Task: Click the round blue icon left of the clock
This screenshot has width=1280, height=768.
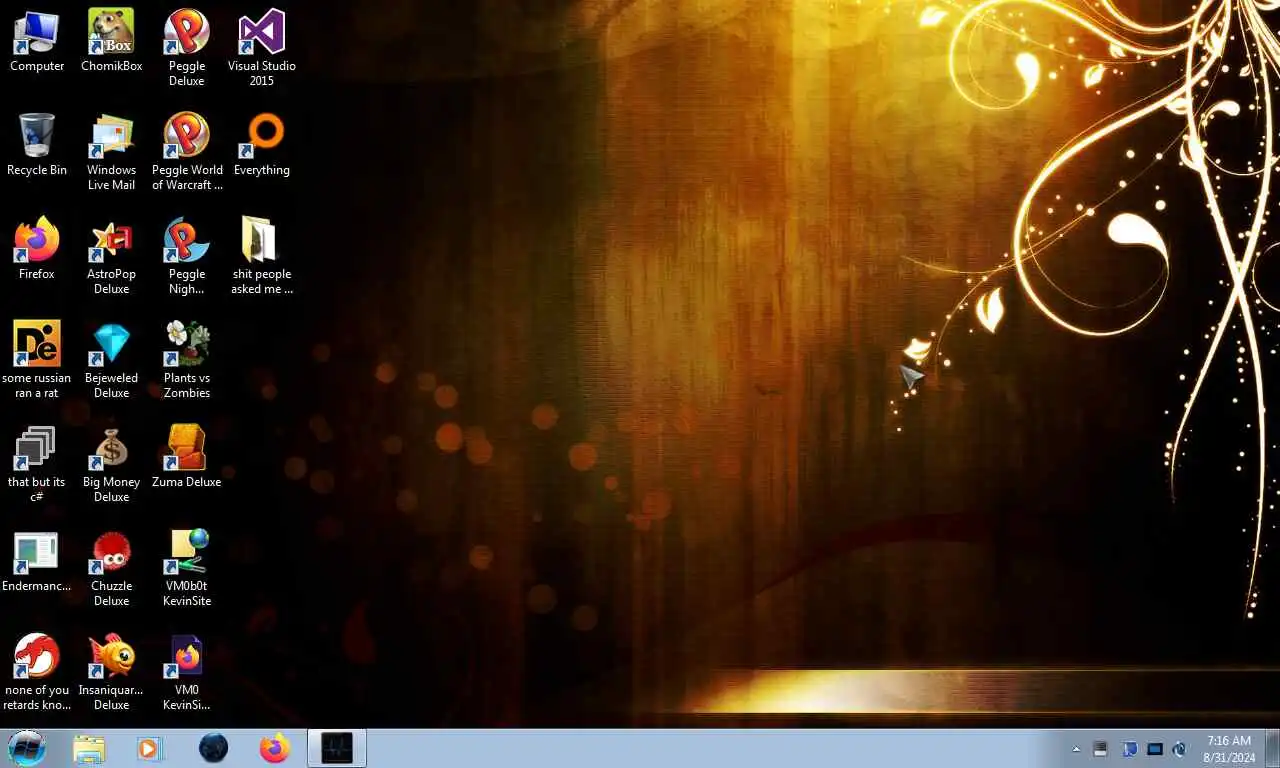Action: tap(1180, 749)
